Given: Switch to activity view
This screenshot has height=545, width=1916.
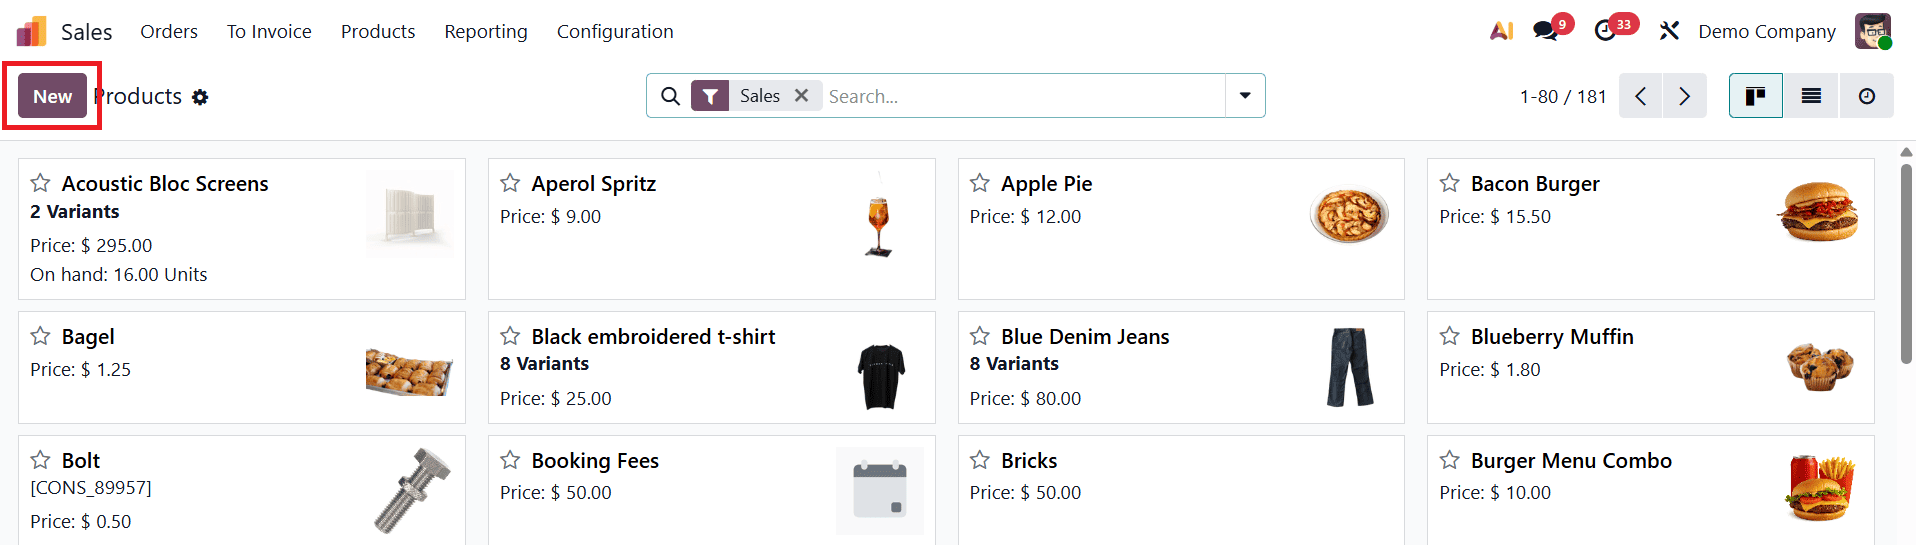Looking at the screenshot, I should (1866, 96).
